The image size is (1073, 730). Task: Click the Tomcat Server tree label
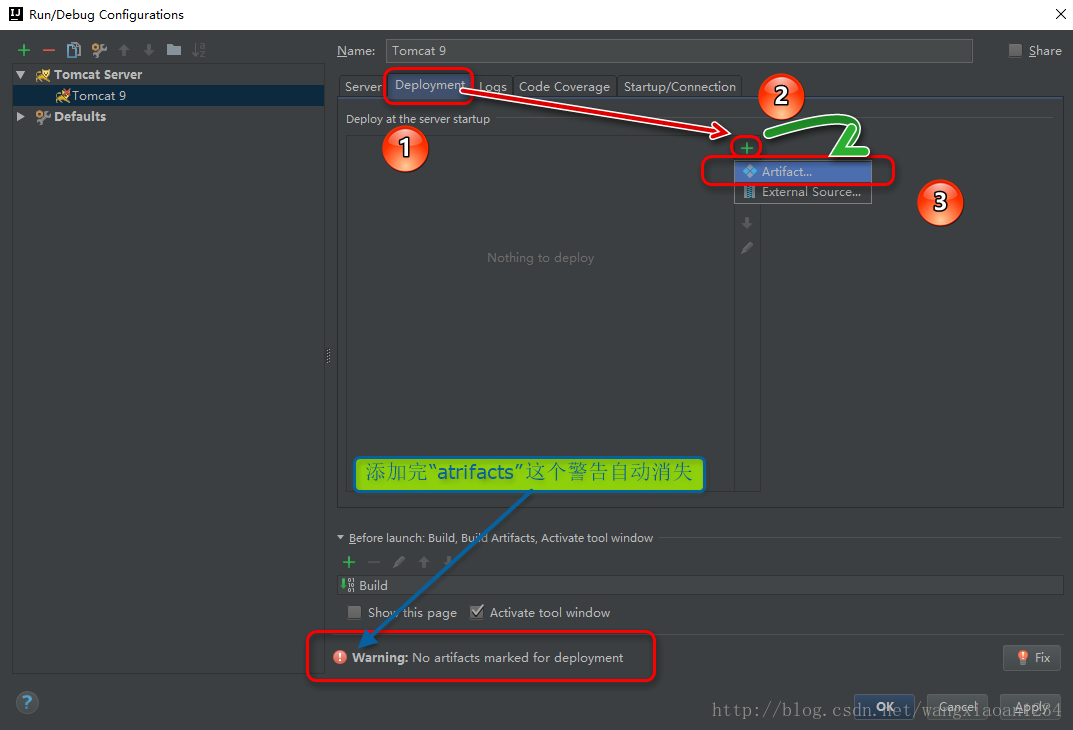(x=98, y=75)
